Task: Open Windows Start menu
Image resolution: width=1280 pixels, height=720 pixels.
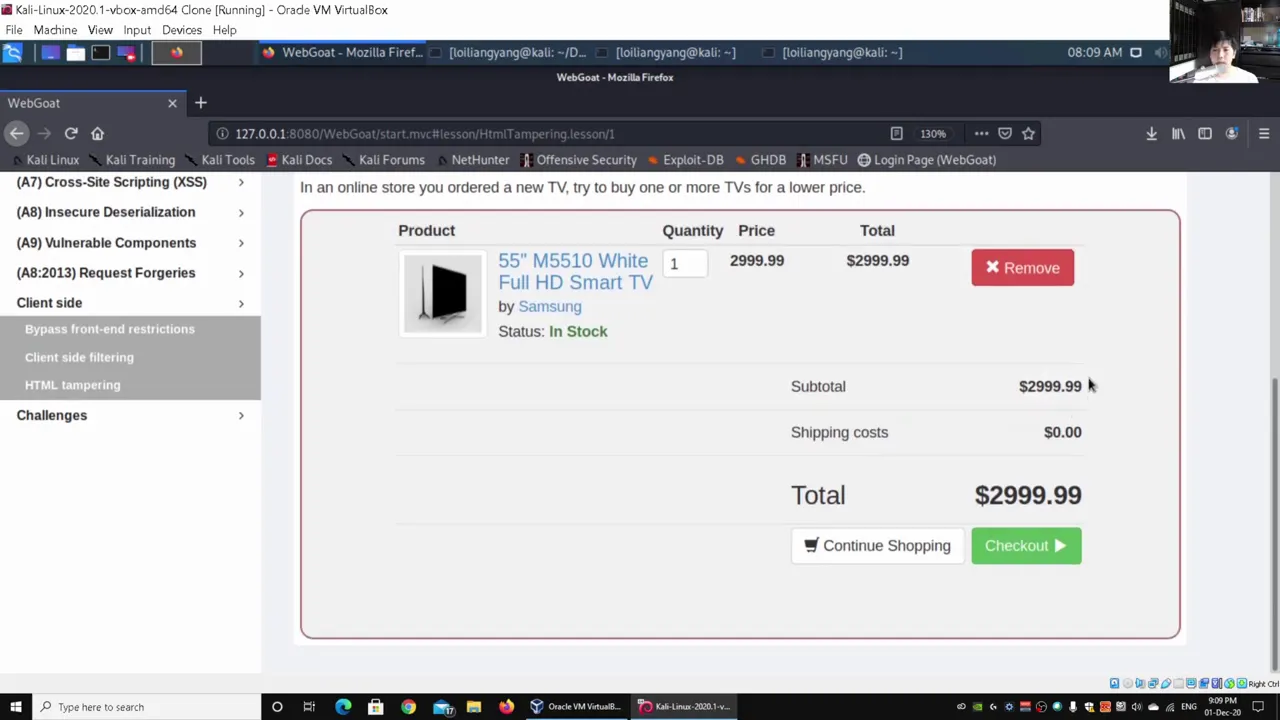Action: pos(16,707)
